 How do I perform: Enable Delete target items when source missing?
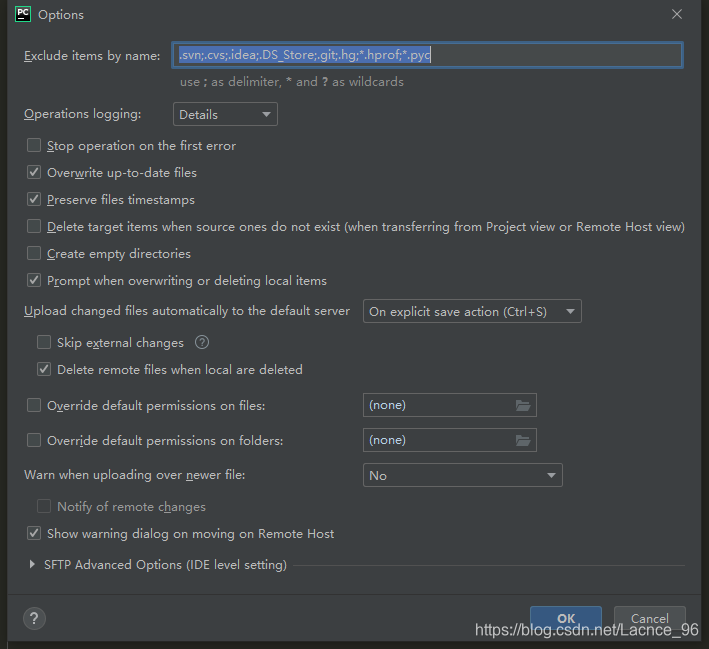[34, 226]
